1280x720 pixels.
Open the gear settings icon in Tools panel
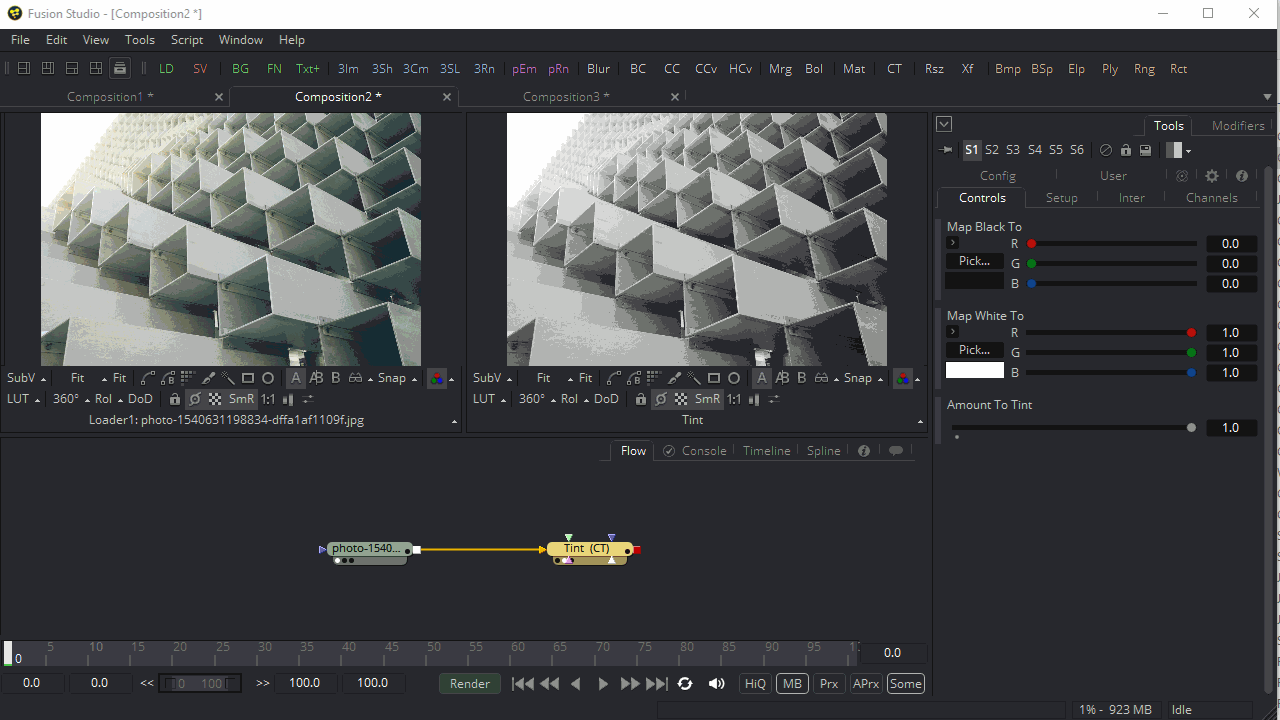click(x=1212, y=175)
